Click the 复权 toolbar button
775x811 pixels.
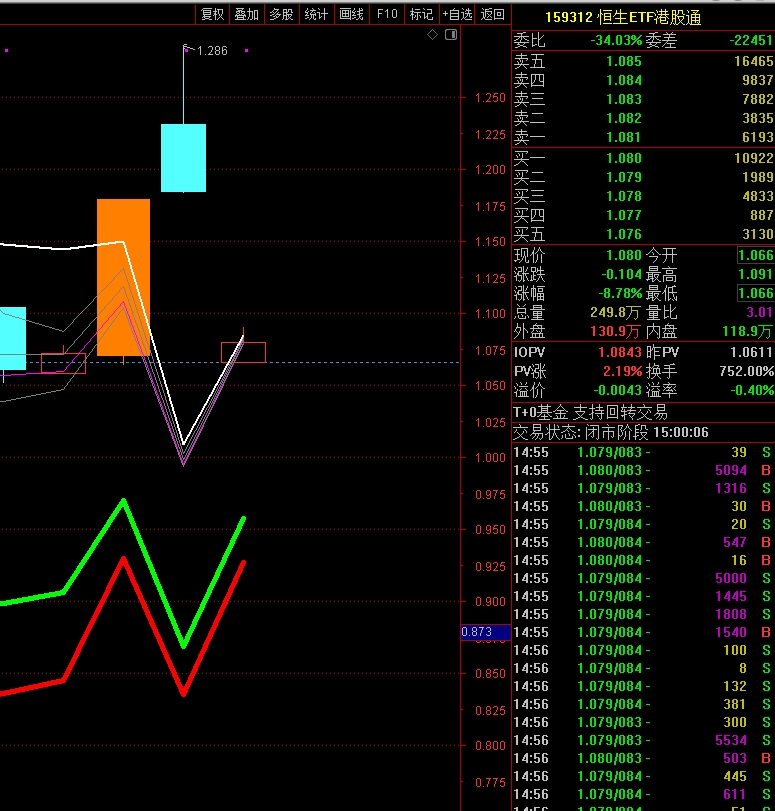coord(212,14)
